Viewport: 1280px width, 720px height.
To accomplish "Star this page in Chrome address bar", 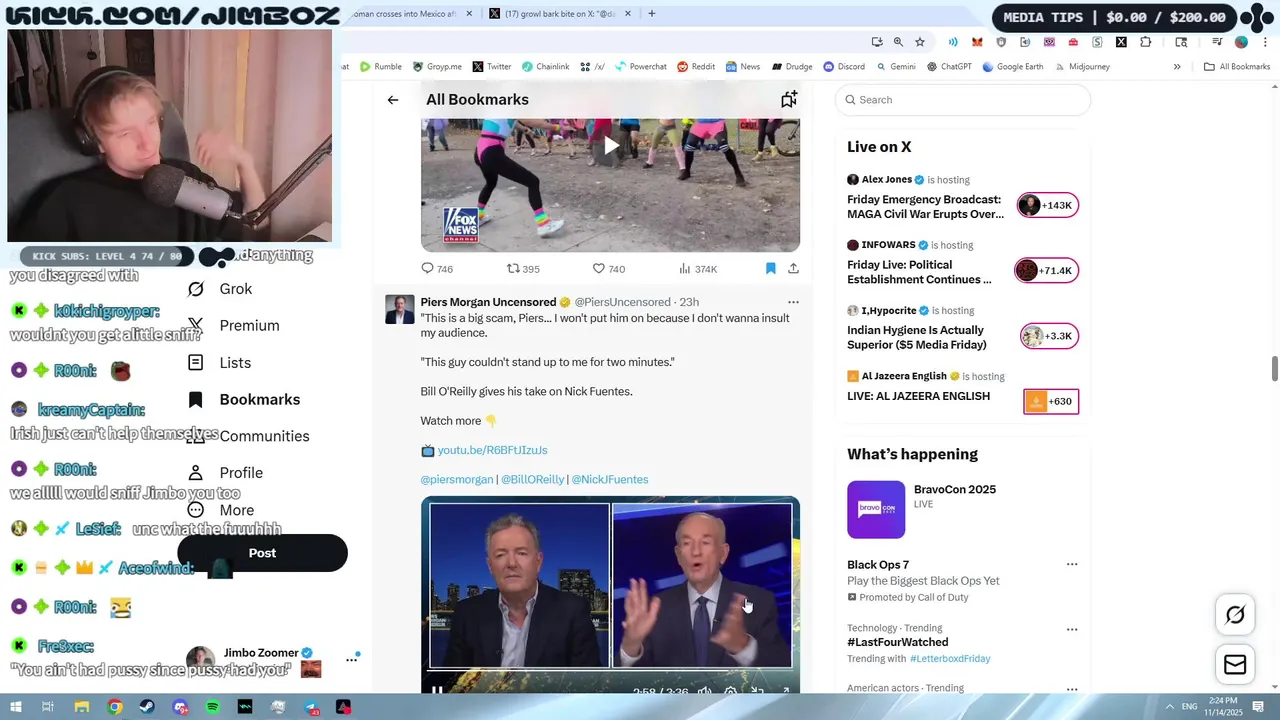I will tap(920, 42).
